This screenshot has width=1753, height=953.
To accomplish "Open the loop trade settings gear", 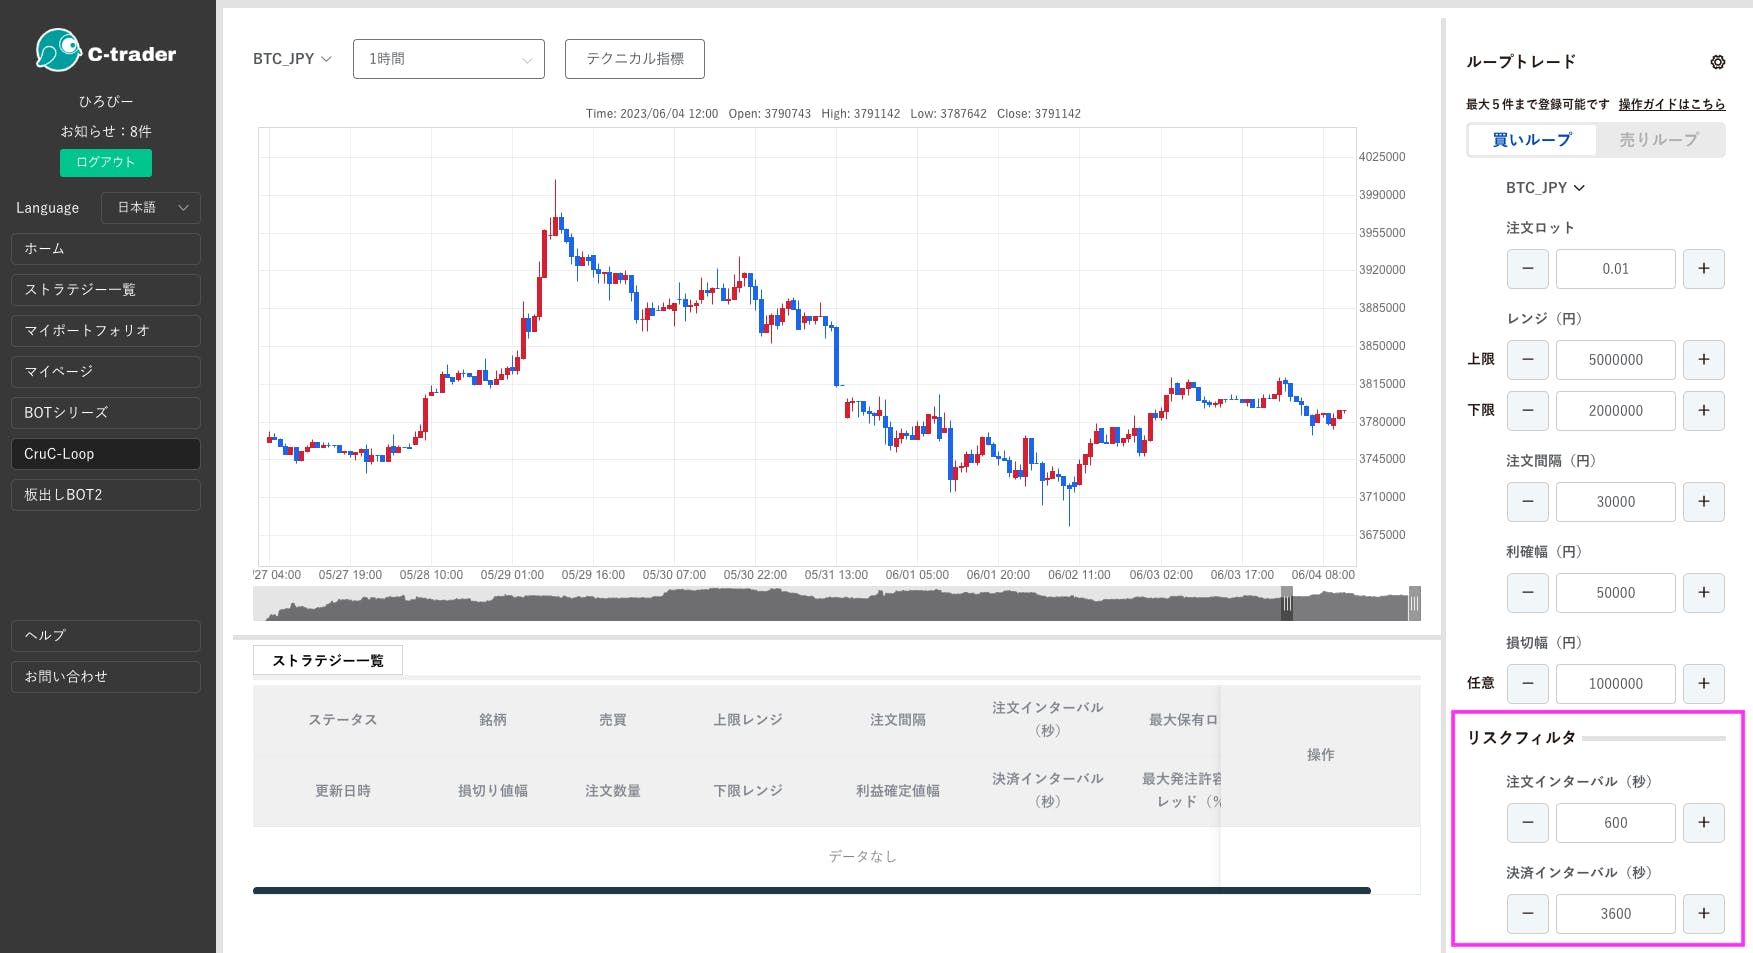I will (1718, 61).
